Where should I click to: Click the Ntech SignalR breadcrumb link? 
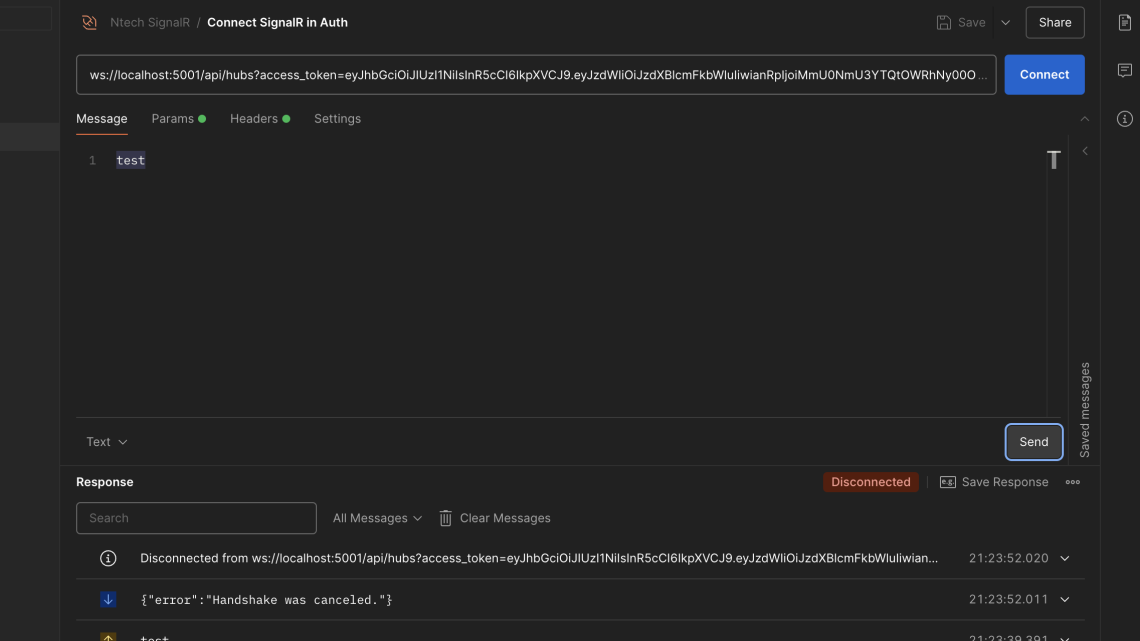(x=150, y=23)
